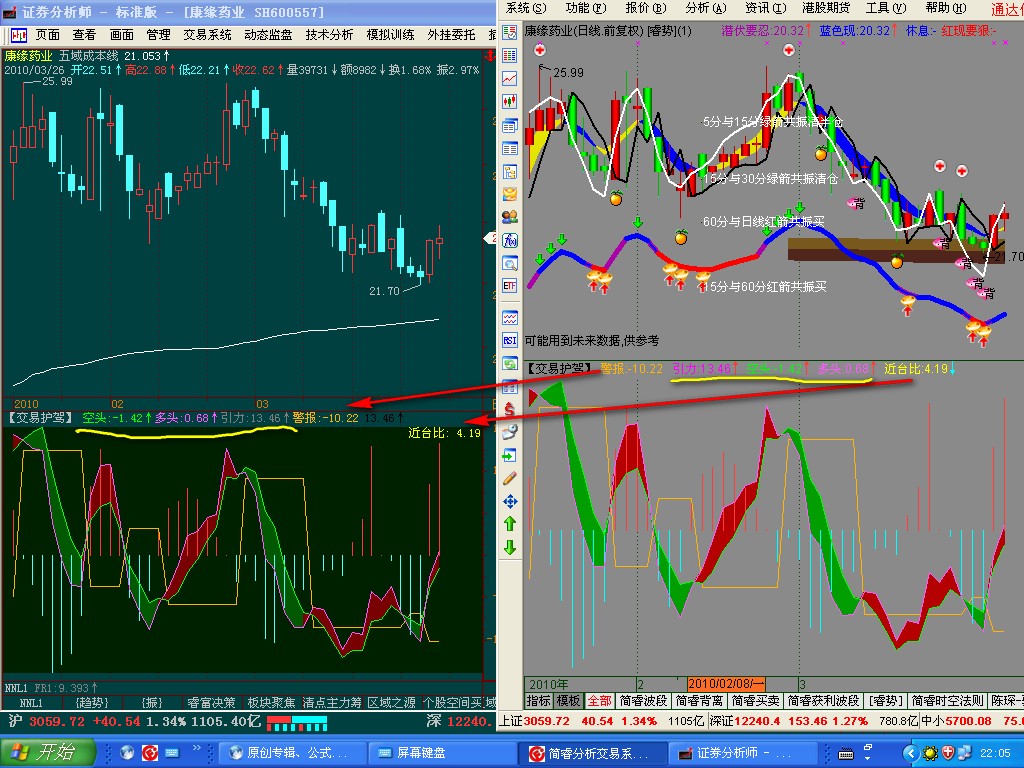Viewport: 1024px width, 768px height.
Task: Open 资讯(I) menu
Action: click(x=765, y=8)
